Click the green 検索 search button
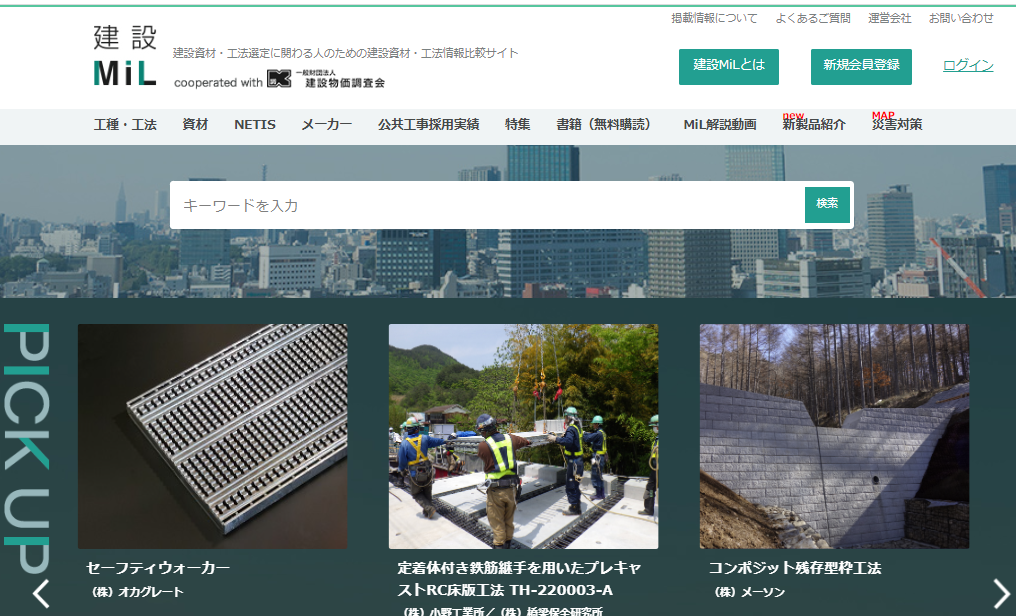The height and width of the screenshot is (616, 1016). pos(827,204)
